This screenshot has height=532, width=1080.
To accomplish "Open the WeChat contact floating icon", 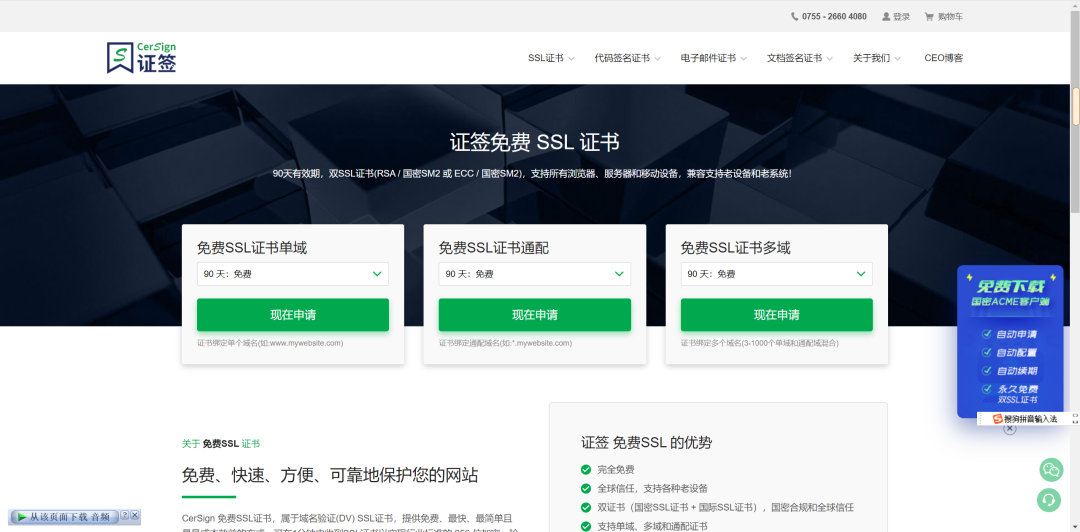I will point(1050,470).
